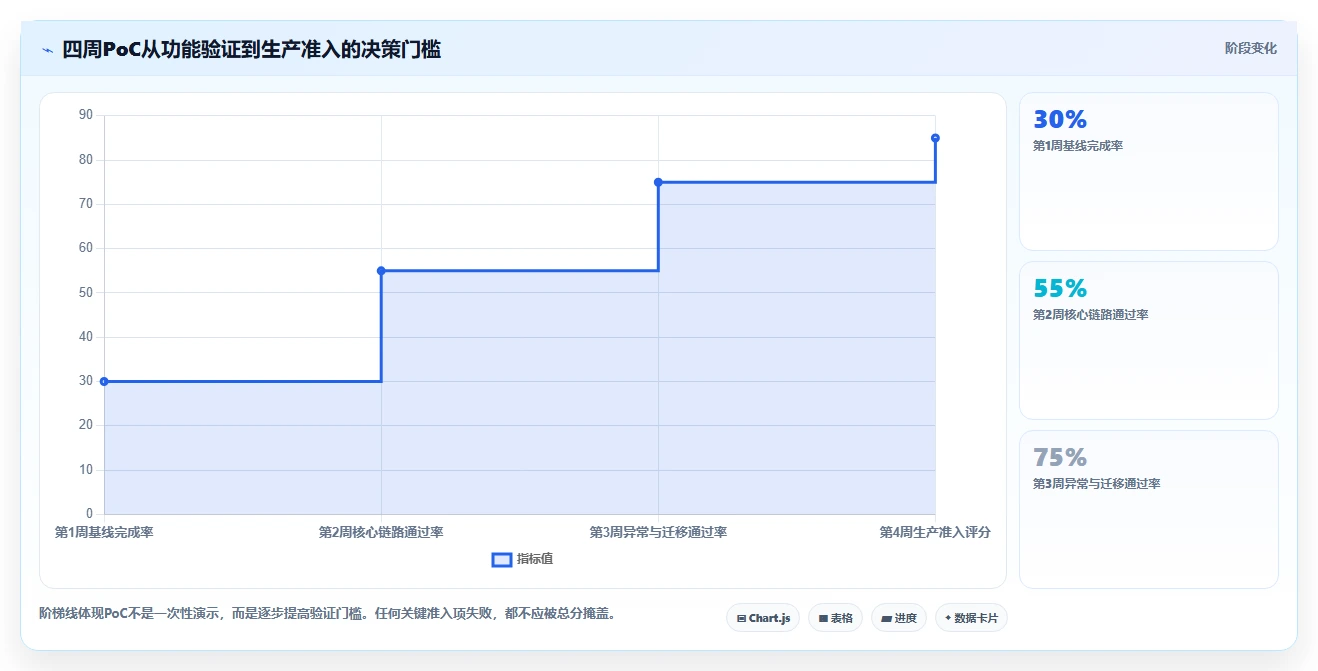
Task: Click y-axis tick label 0
Action: 89,514
